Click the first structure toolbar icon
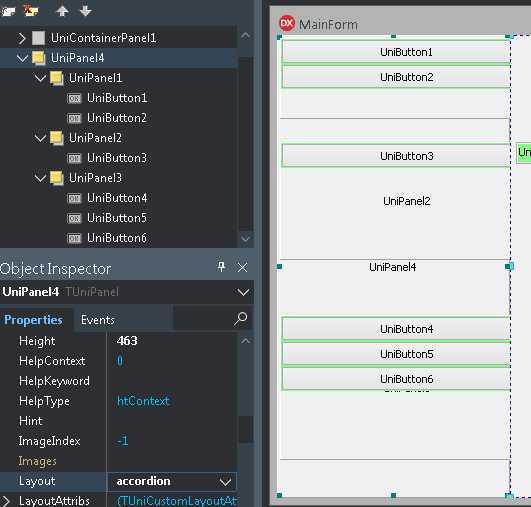This screenshot has height=507, width=531. point(8,12)
